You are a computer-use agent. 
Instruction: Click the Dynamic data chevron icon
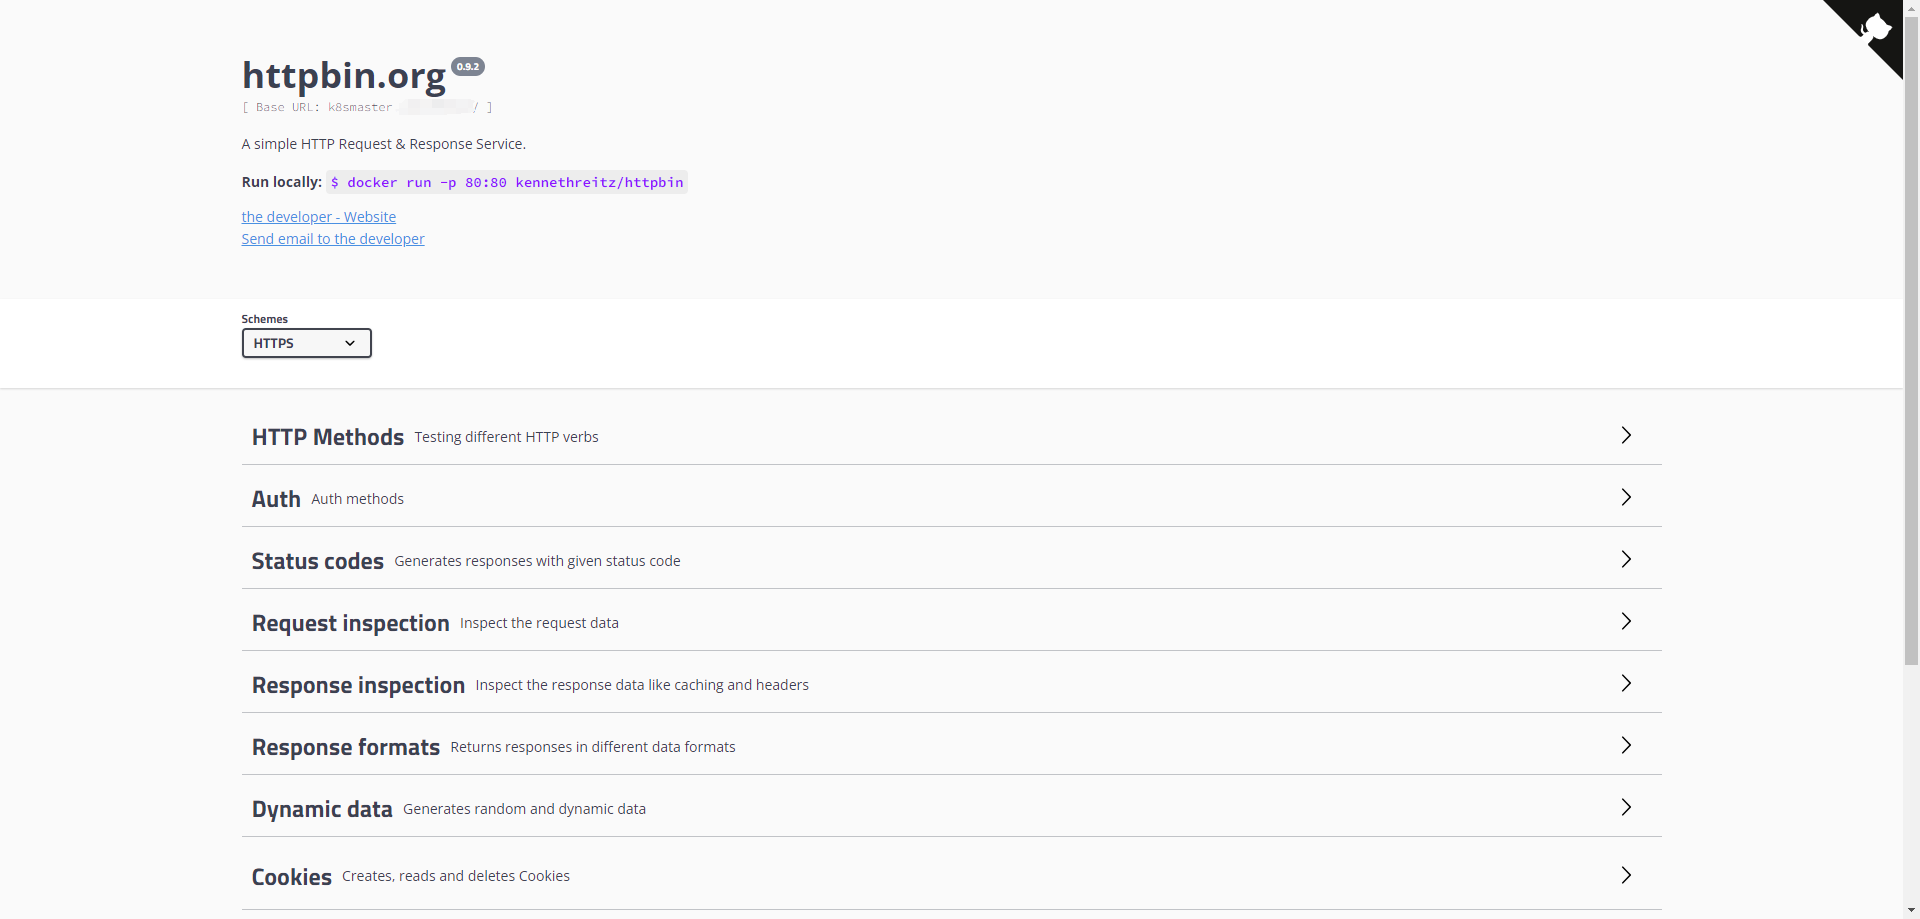coord(1626,807)
